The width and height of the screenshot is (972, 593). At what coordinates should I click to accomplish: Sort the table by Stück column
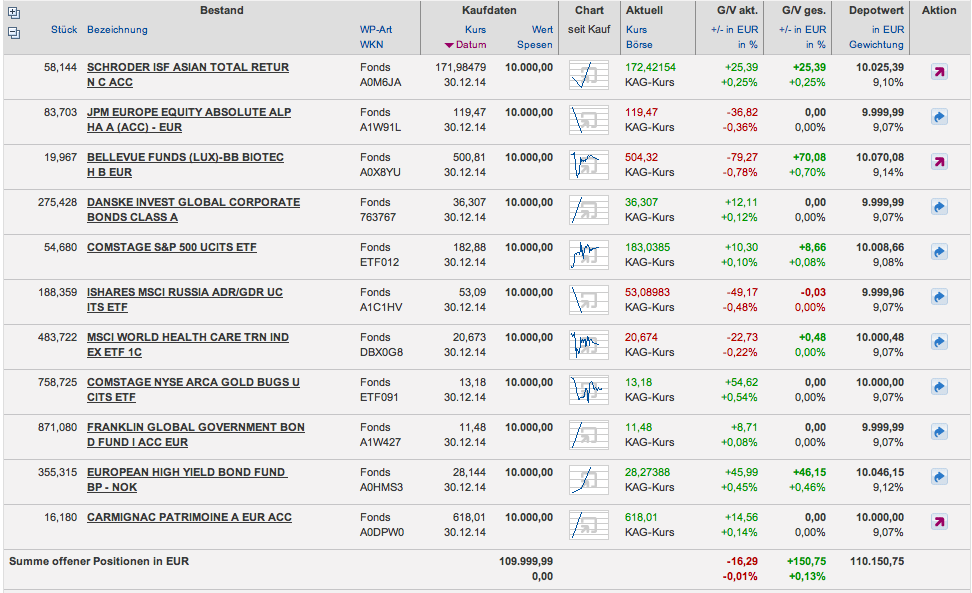coord(63,30)
